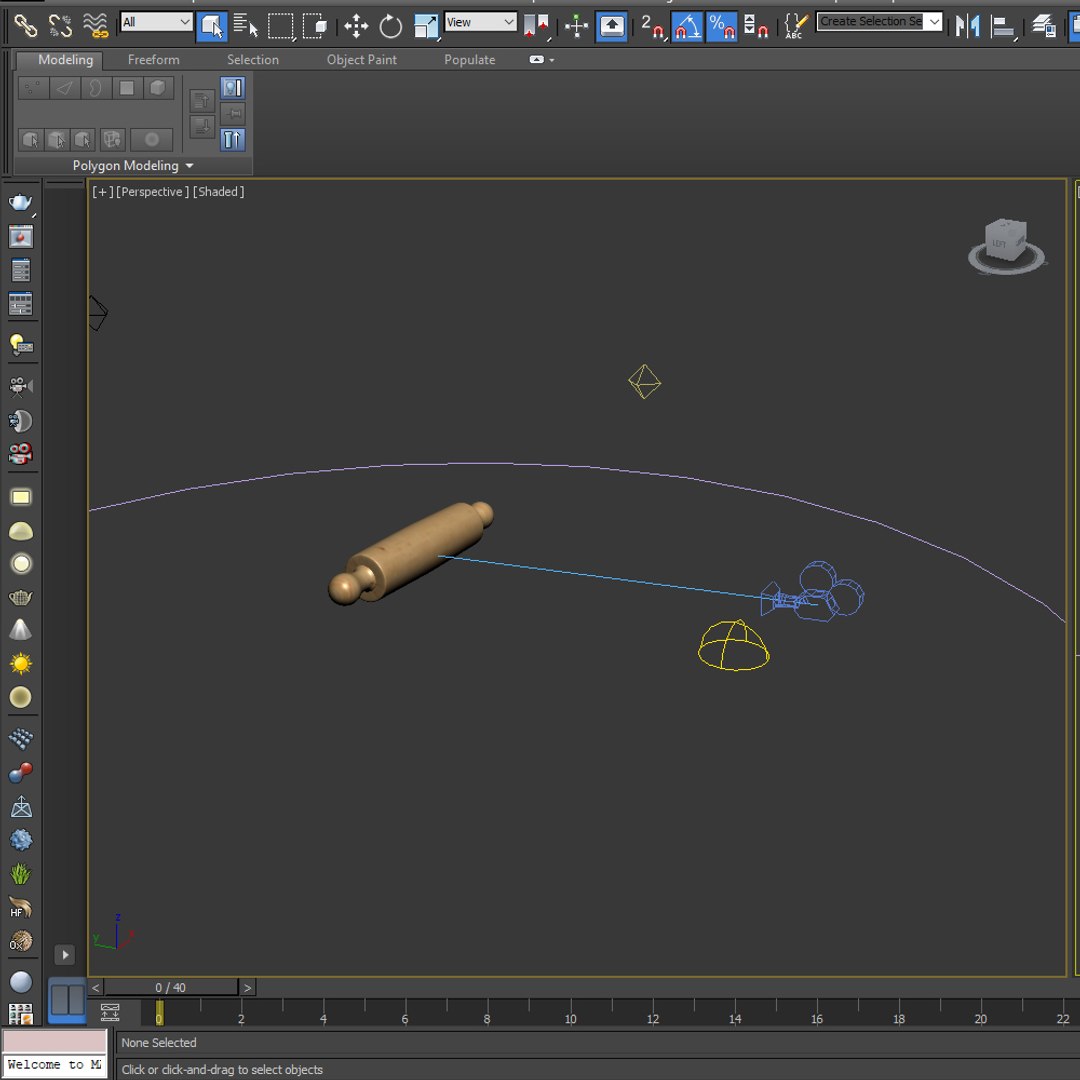Click the Unlink Selection broken-chain icon
The image size is (1080, 1080).
(x=61, y=26)
